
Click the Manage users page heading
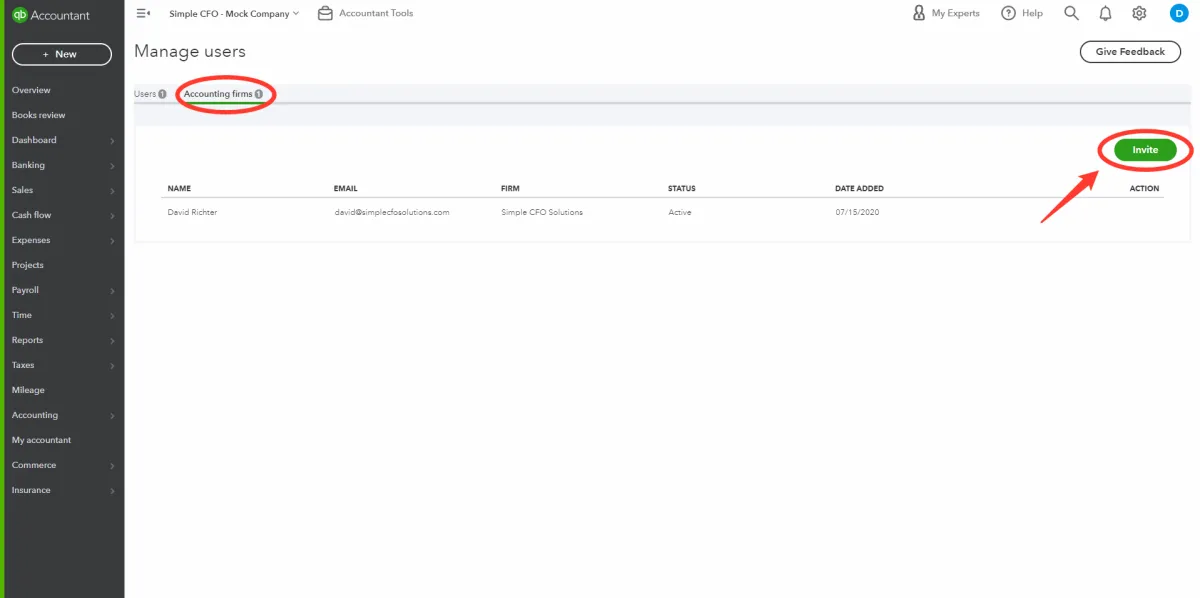190,51
